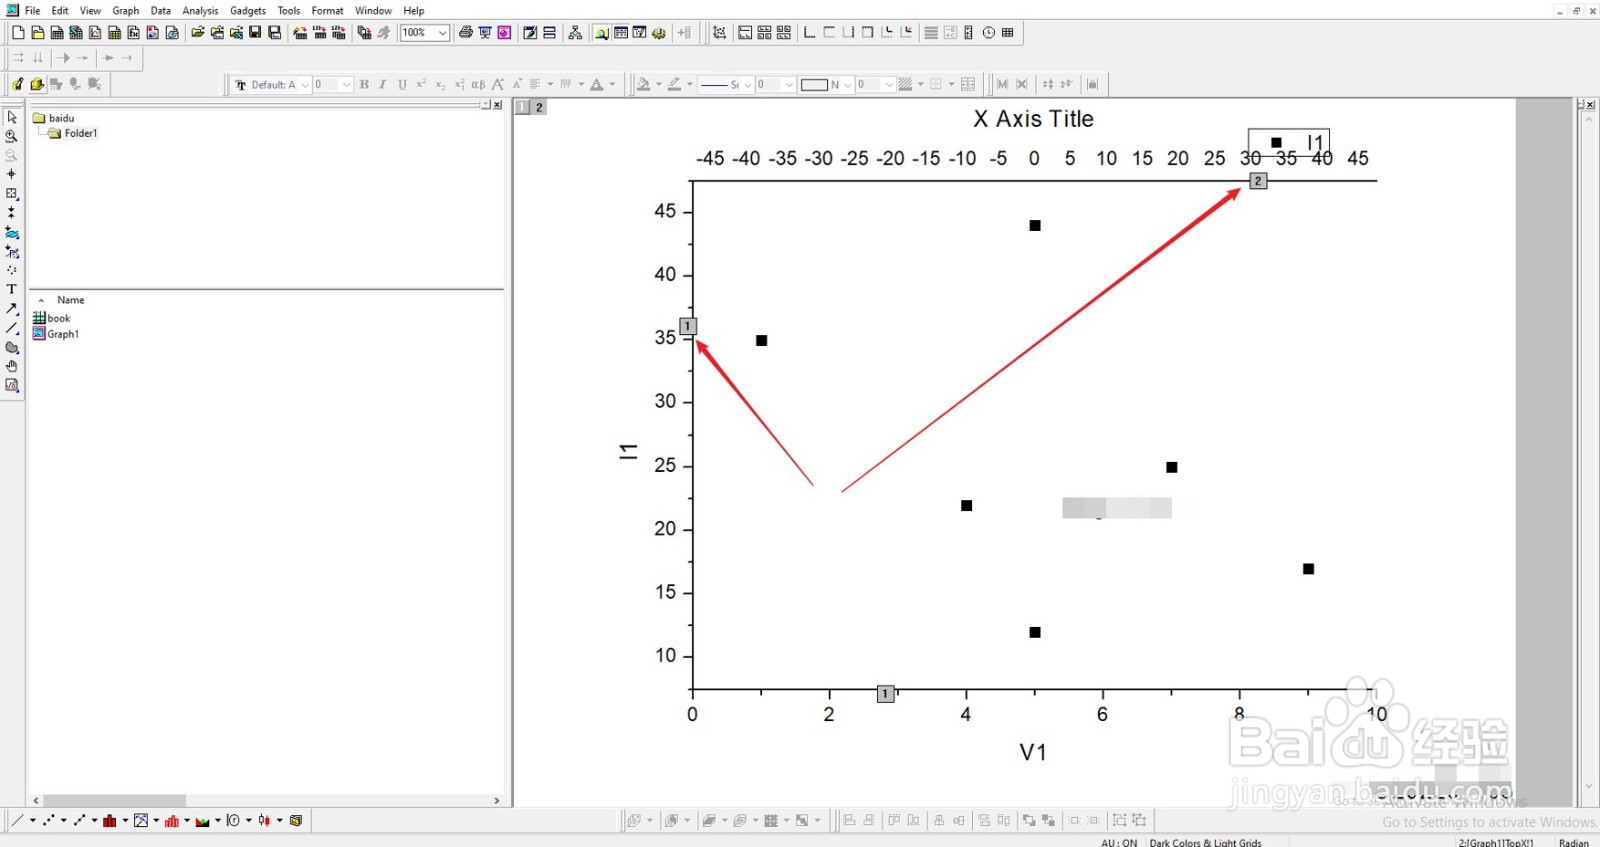Click the layer 2 marker on top axis
This screenshot has height=847, width=1600.
(1258, 181)
